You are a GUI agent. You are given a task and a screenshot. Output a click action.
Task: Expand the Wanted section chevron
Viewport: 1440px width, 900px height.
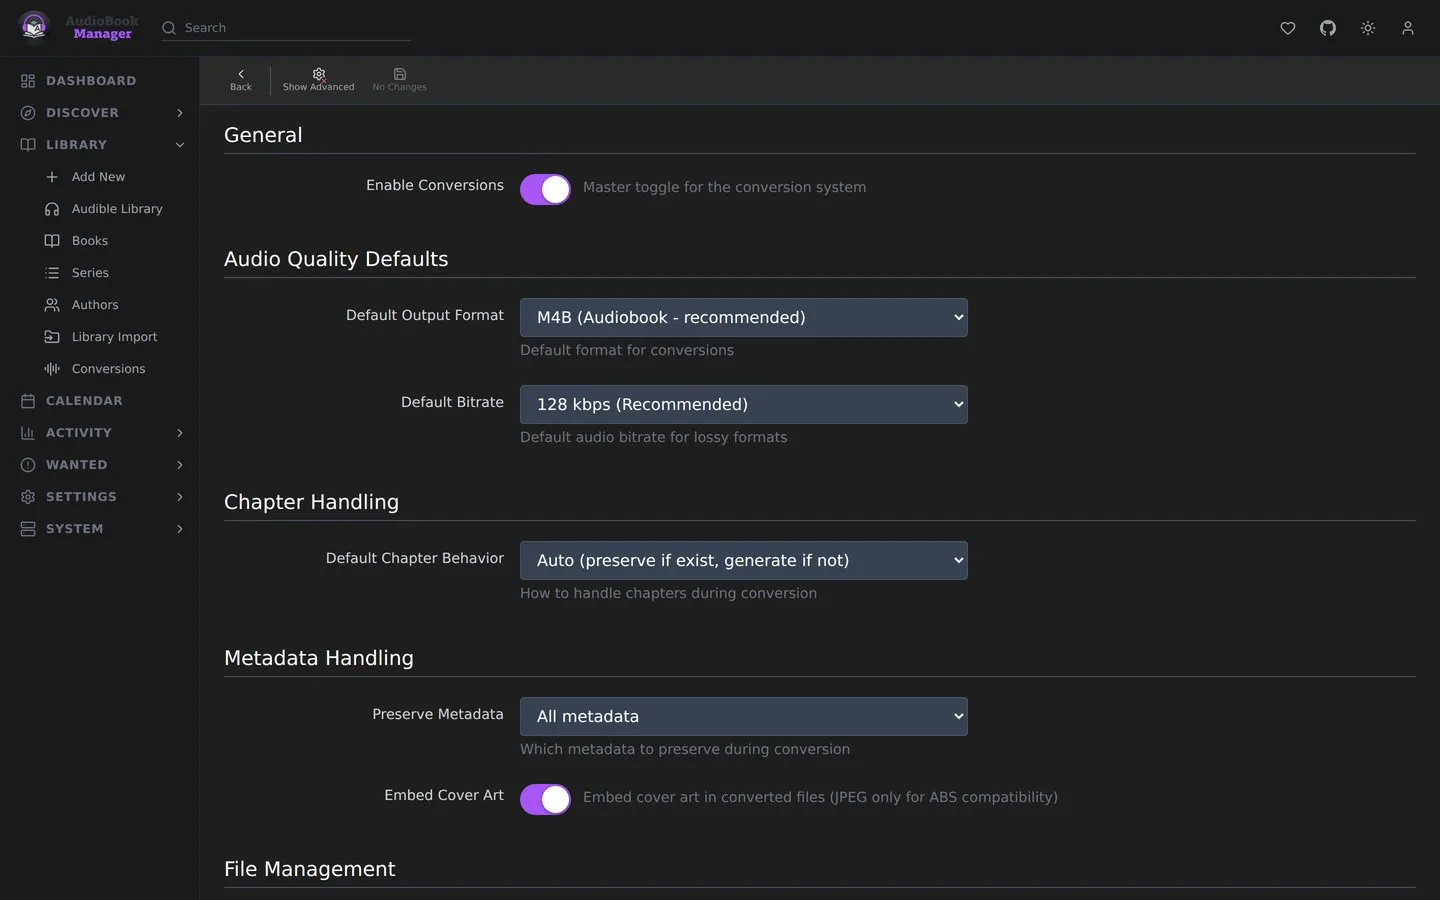pos(180,465)
